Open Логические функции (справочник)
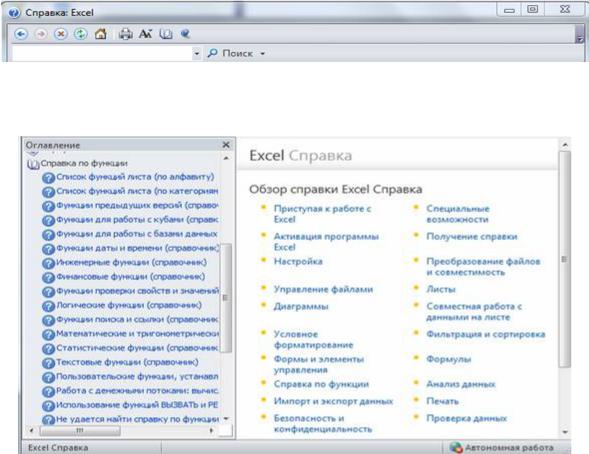The image size is (589, 454). [x=122, y=306]
